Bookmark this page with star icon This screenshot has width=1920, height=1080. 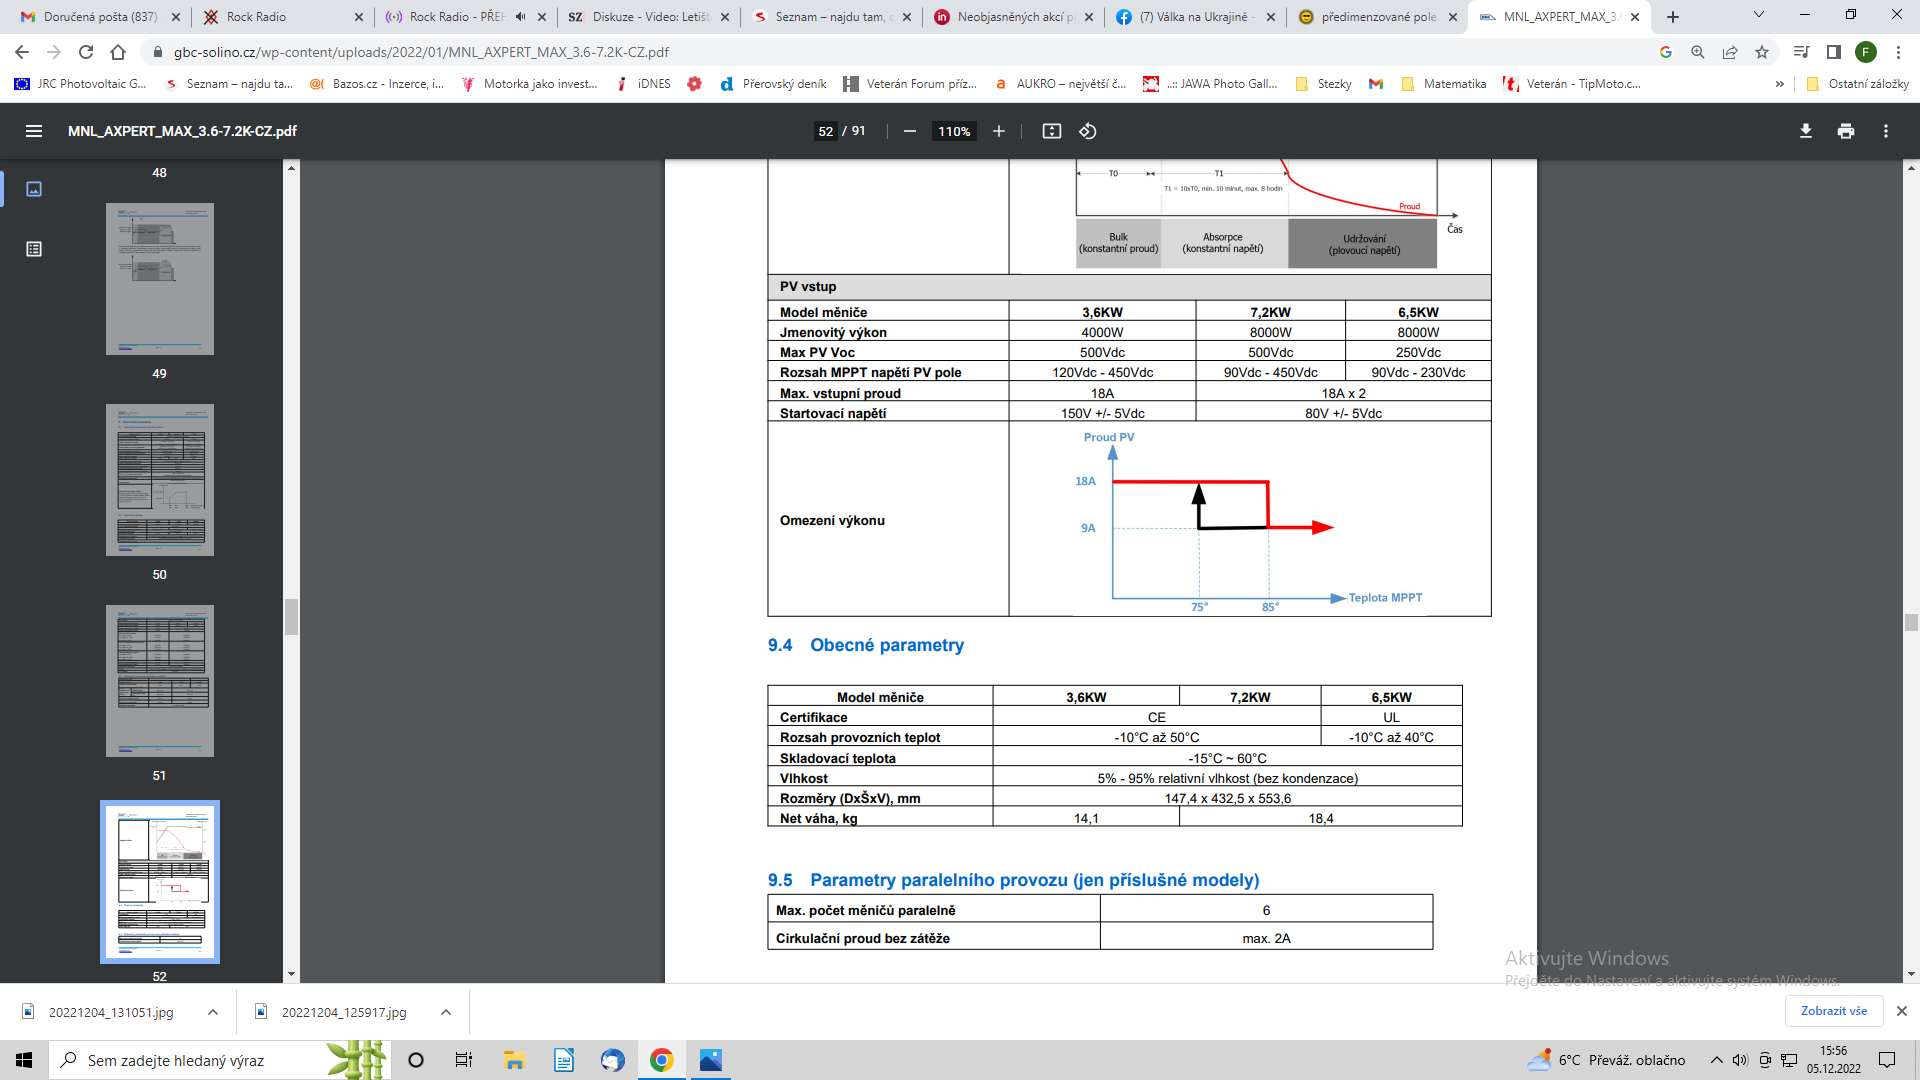(1762, 52)
